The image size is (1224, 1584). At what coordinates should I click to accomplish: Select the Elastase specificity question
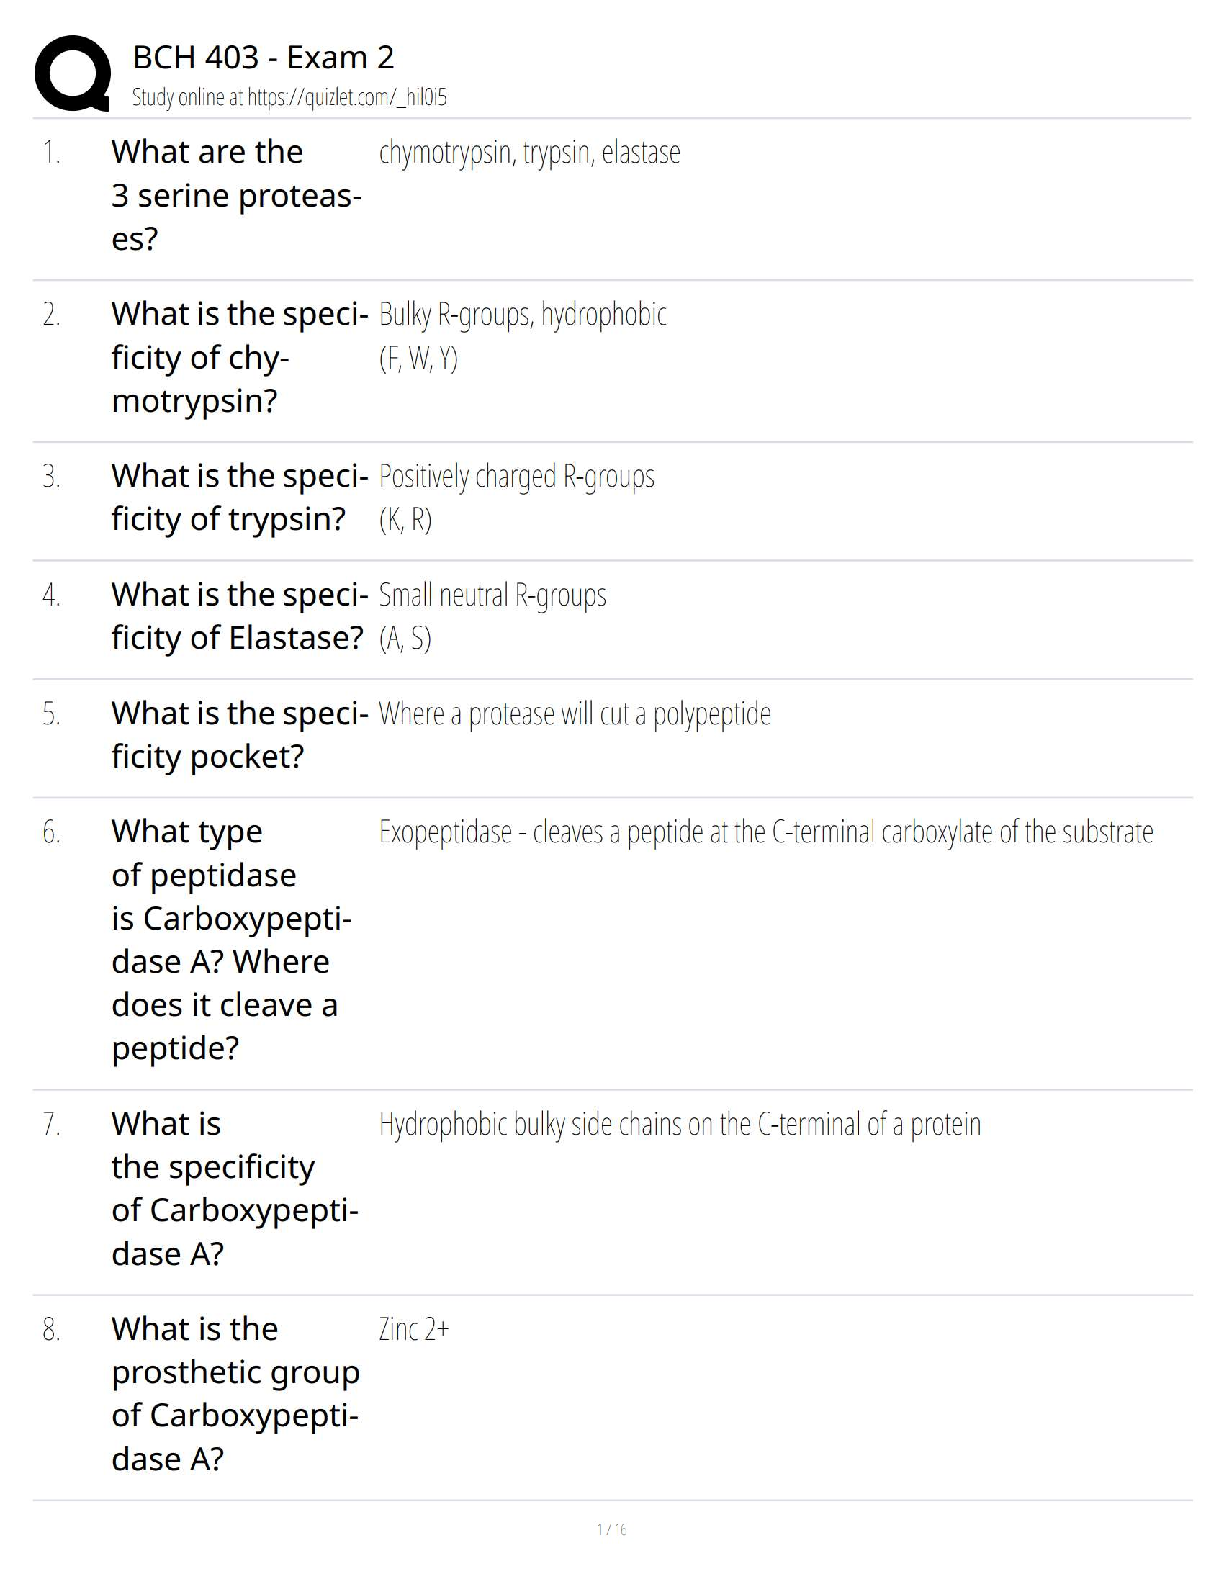[x=239, y=616]
